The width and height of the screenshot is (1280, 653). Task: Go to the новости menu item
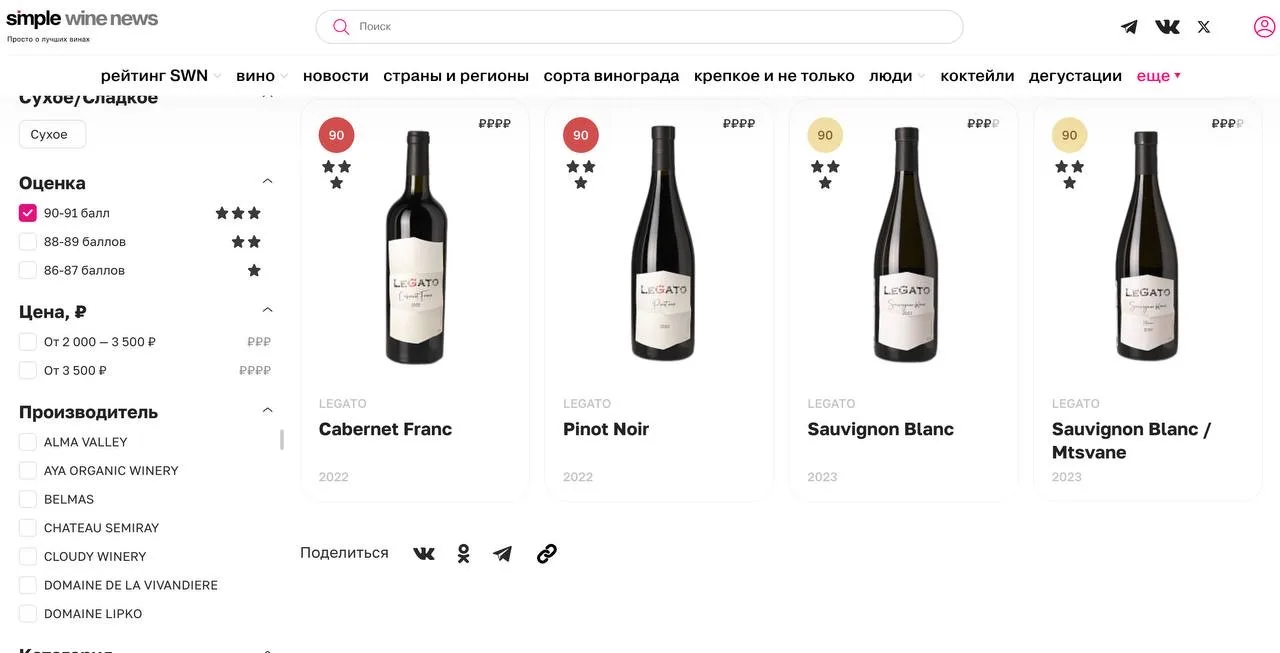coord(335,76)
